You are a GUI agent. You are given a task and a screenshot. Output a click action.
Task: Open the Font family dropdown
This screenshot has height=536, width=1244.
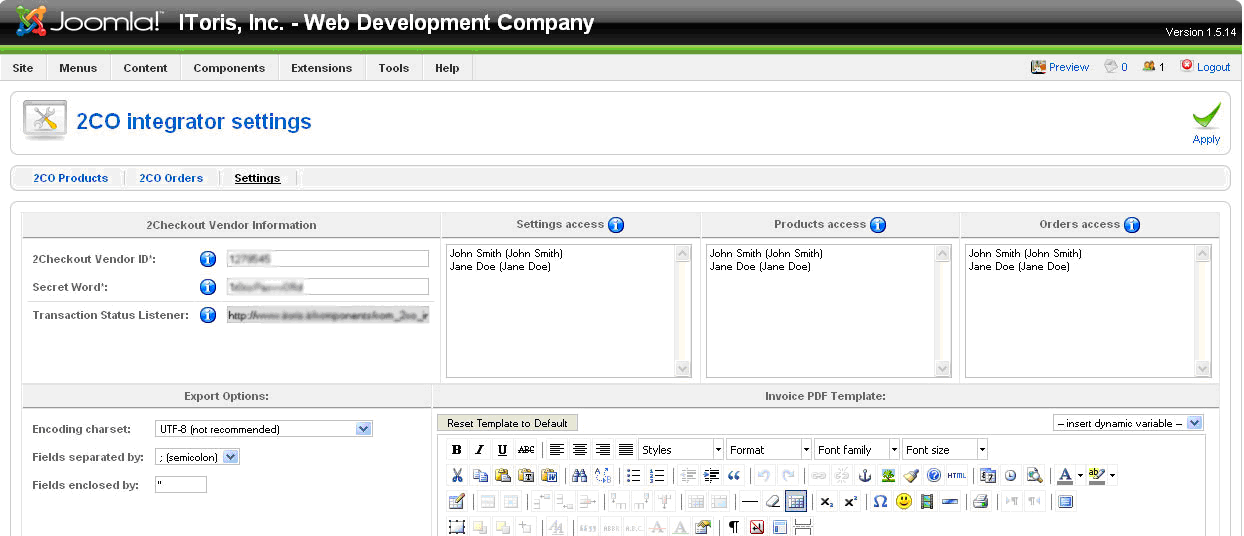[857, 450]
